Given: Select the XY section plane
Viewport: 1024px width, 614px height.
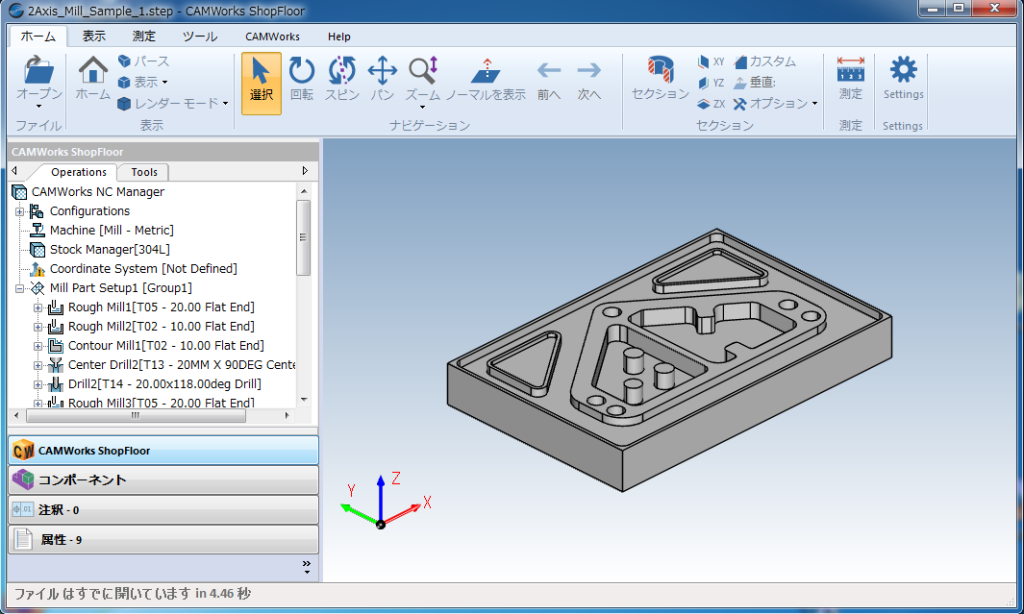Looking at the screenshot, I should pyautogui.click(x=711, y=62).
